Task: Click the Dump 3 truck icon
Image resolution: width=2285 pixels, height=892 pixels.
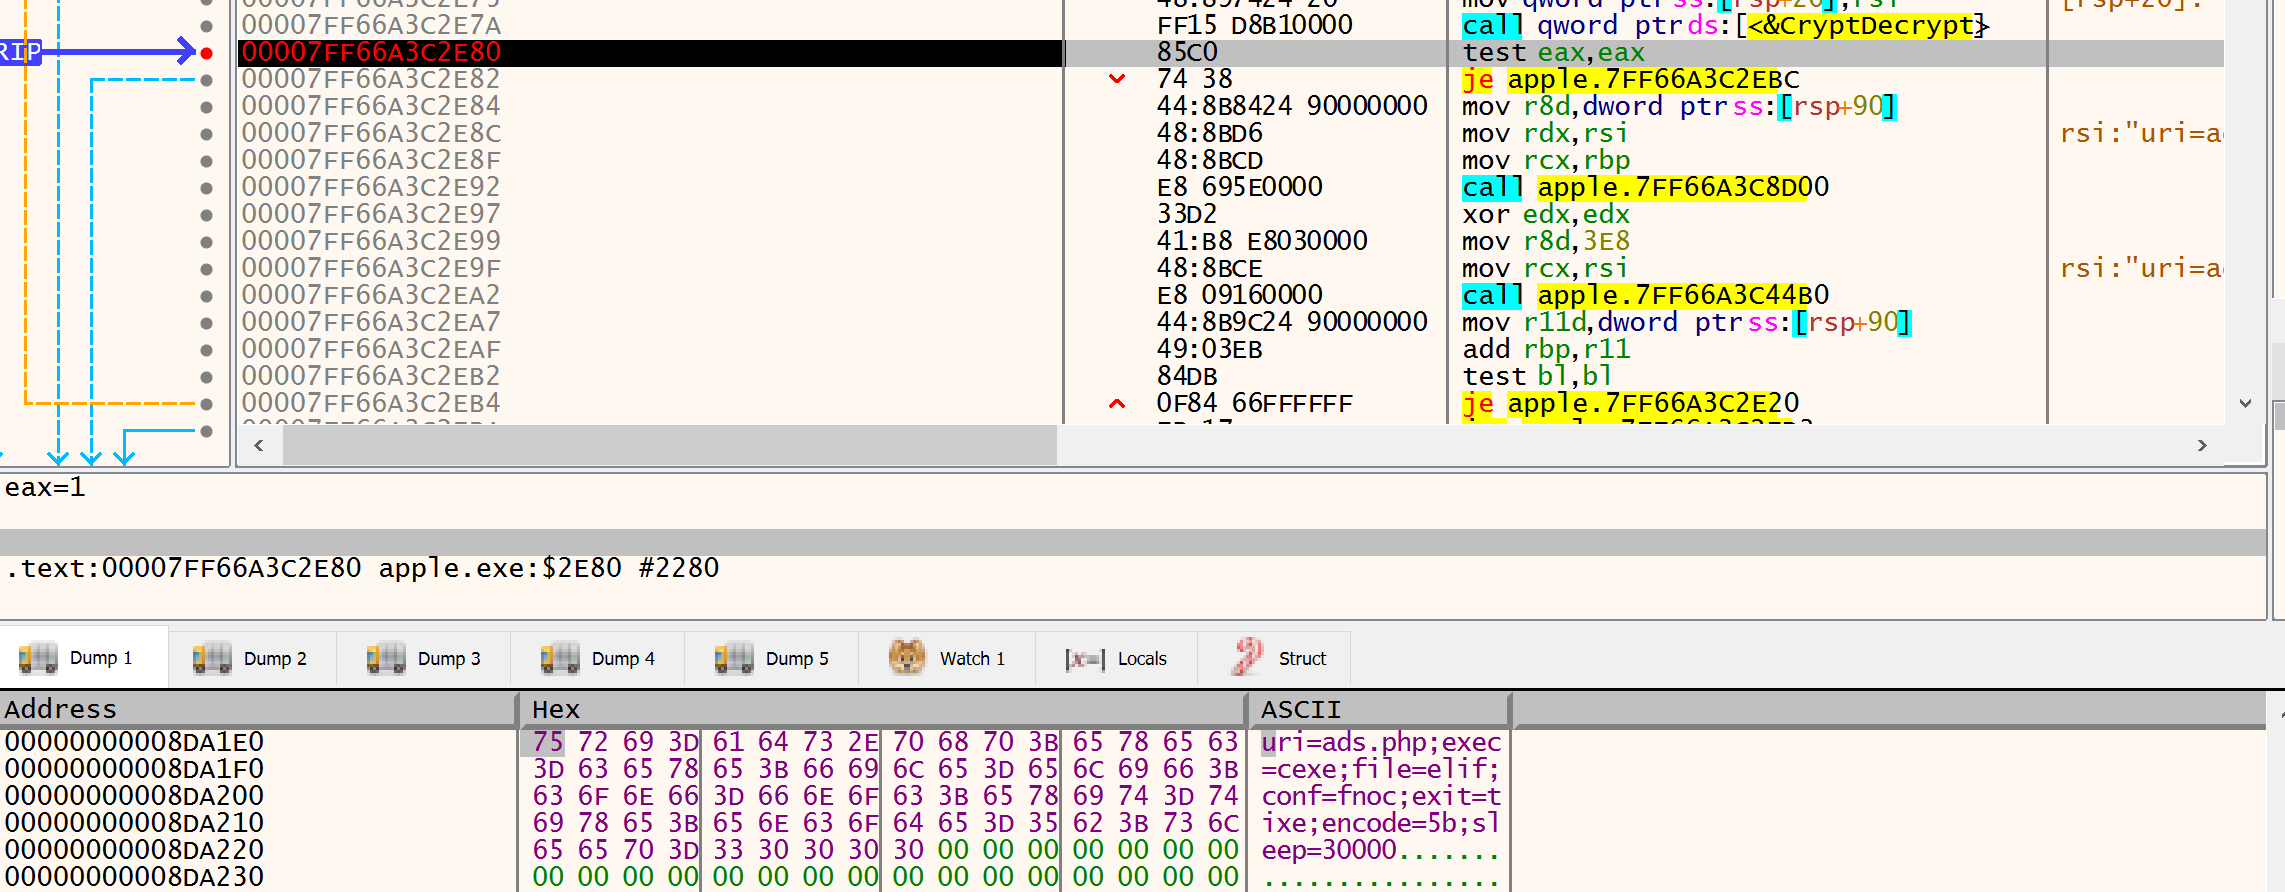Action: pyautogui.click(x=386, y=658)
